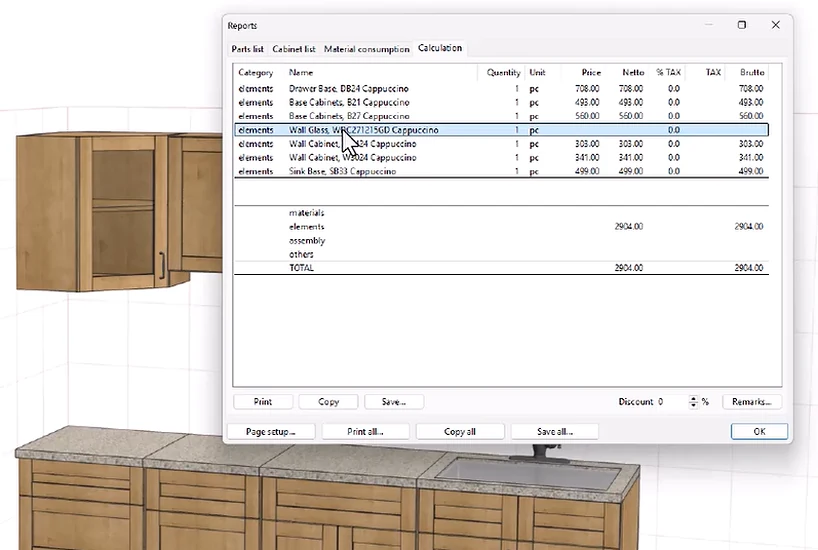The height and width of the screenshot is (550, 818).
Task: Select the Drawer Base, DB24 Cappuccino row
Action: coord(501,89)
